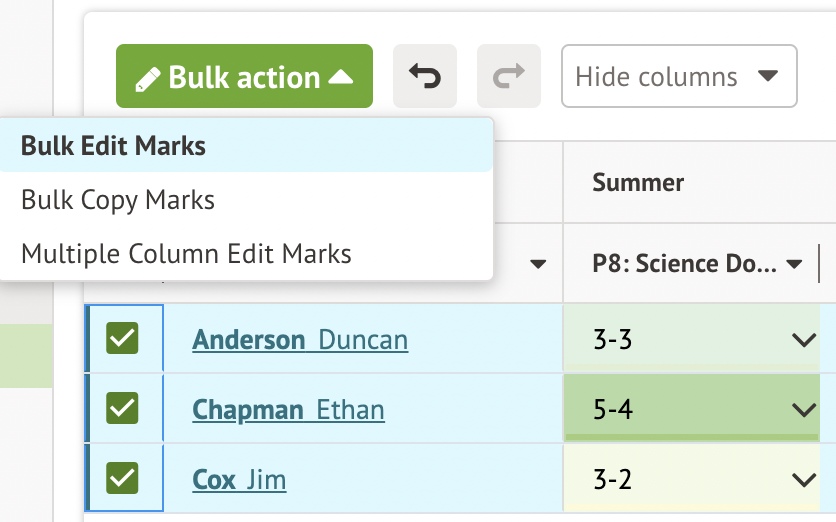This screenshot has width=836, height=522.
Task: Click the Summer column header
Action: (x=638, y=182)
